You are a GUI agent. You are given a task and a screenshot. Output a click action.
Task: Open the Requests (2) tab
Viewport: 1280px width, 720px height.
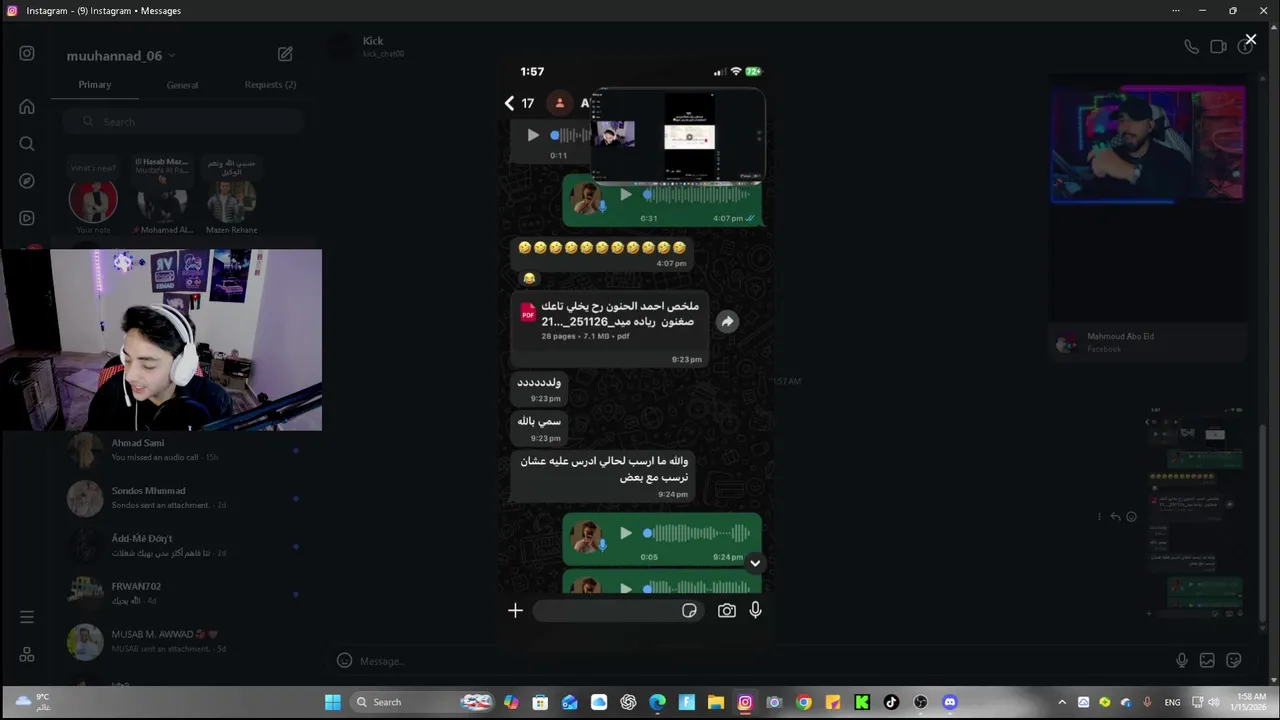click(270, 85)
